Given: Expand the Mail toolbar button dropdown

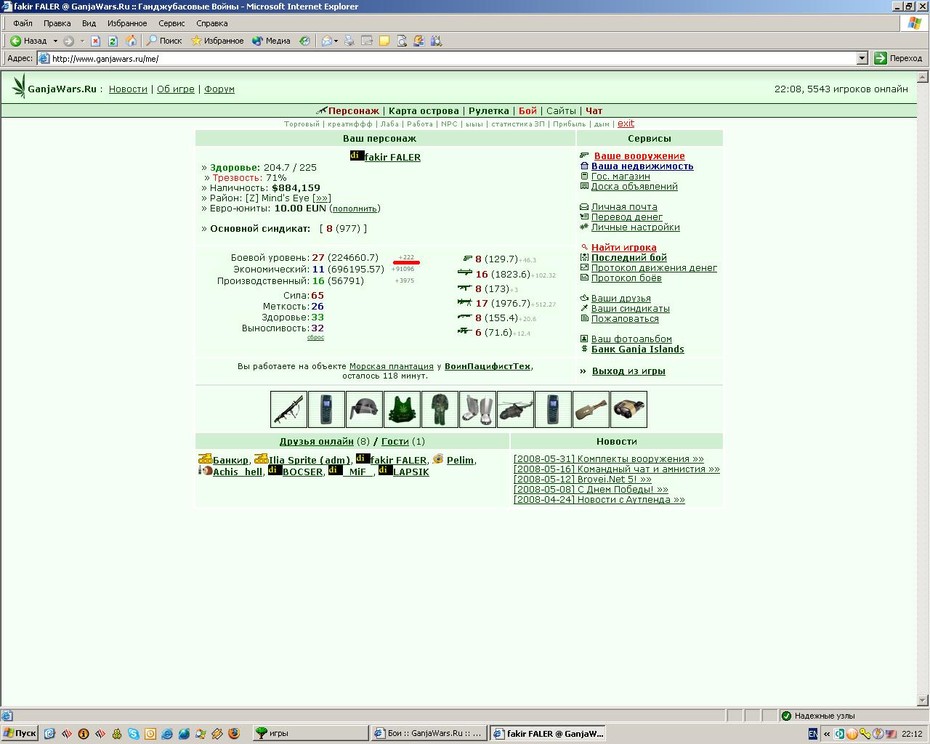Looking at the screenshot, I should click(336, 41).
